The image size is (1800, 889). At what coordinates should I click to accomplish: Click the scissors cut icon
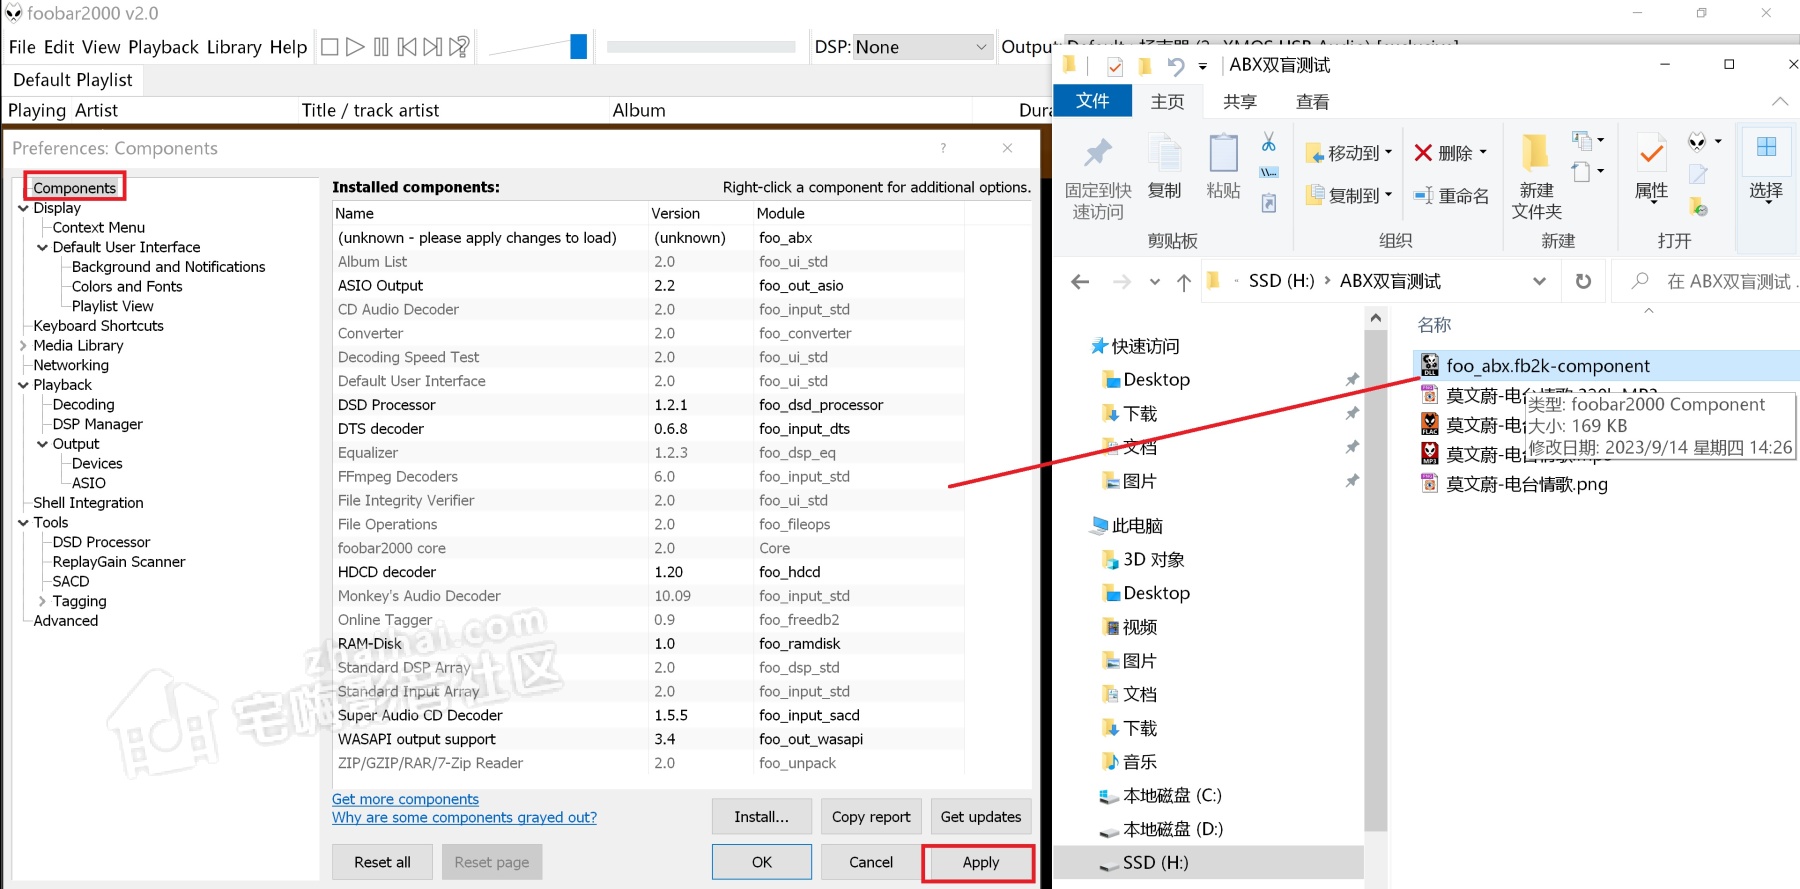pos(1268,142)
